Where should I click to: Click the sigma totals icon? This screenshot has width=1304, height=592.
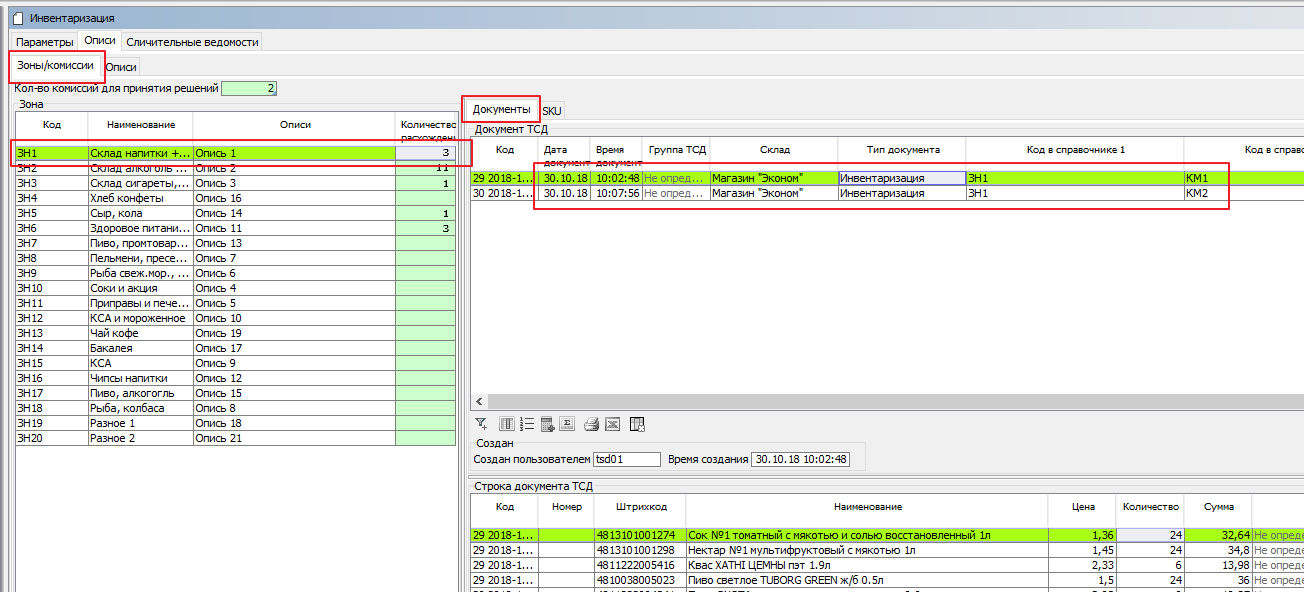click(x=566, y=424)
